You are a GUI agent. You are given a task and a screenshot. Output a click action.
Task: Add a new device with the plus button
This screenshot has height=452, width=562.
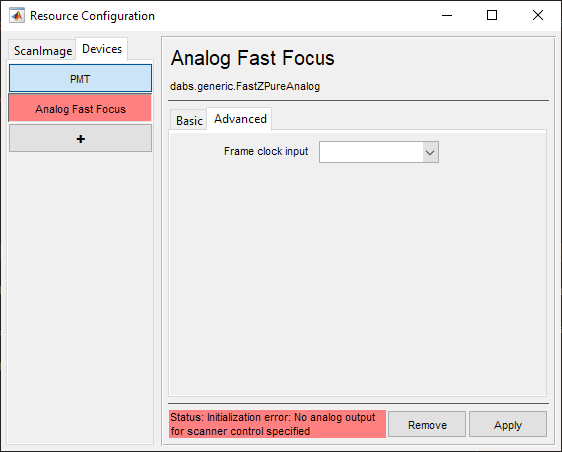click(80, 138)
